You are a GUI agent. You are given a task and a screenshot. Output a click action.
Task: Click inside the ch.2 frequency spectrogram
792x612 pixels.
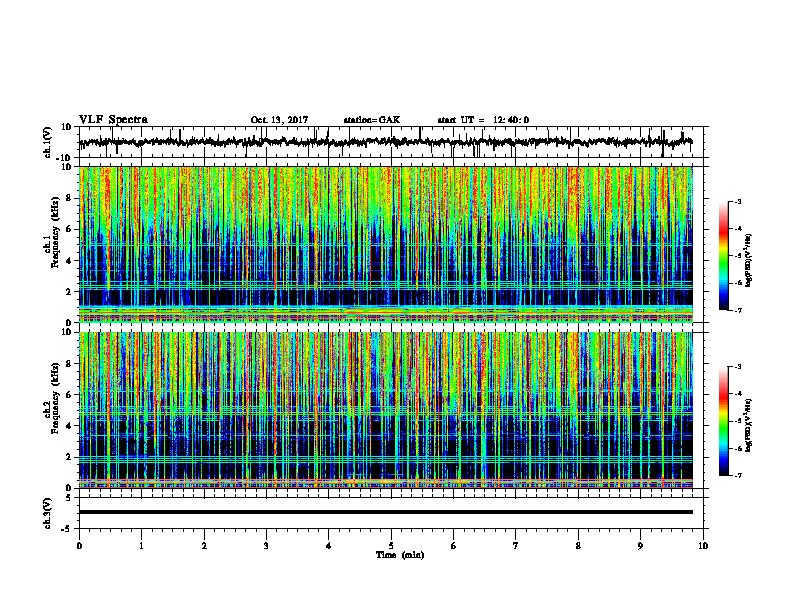(385, 410)
